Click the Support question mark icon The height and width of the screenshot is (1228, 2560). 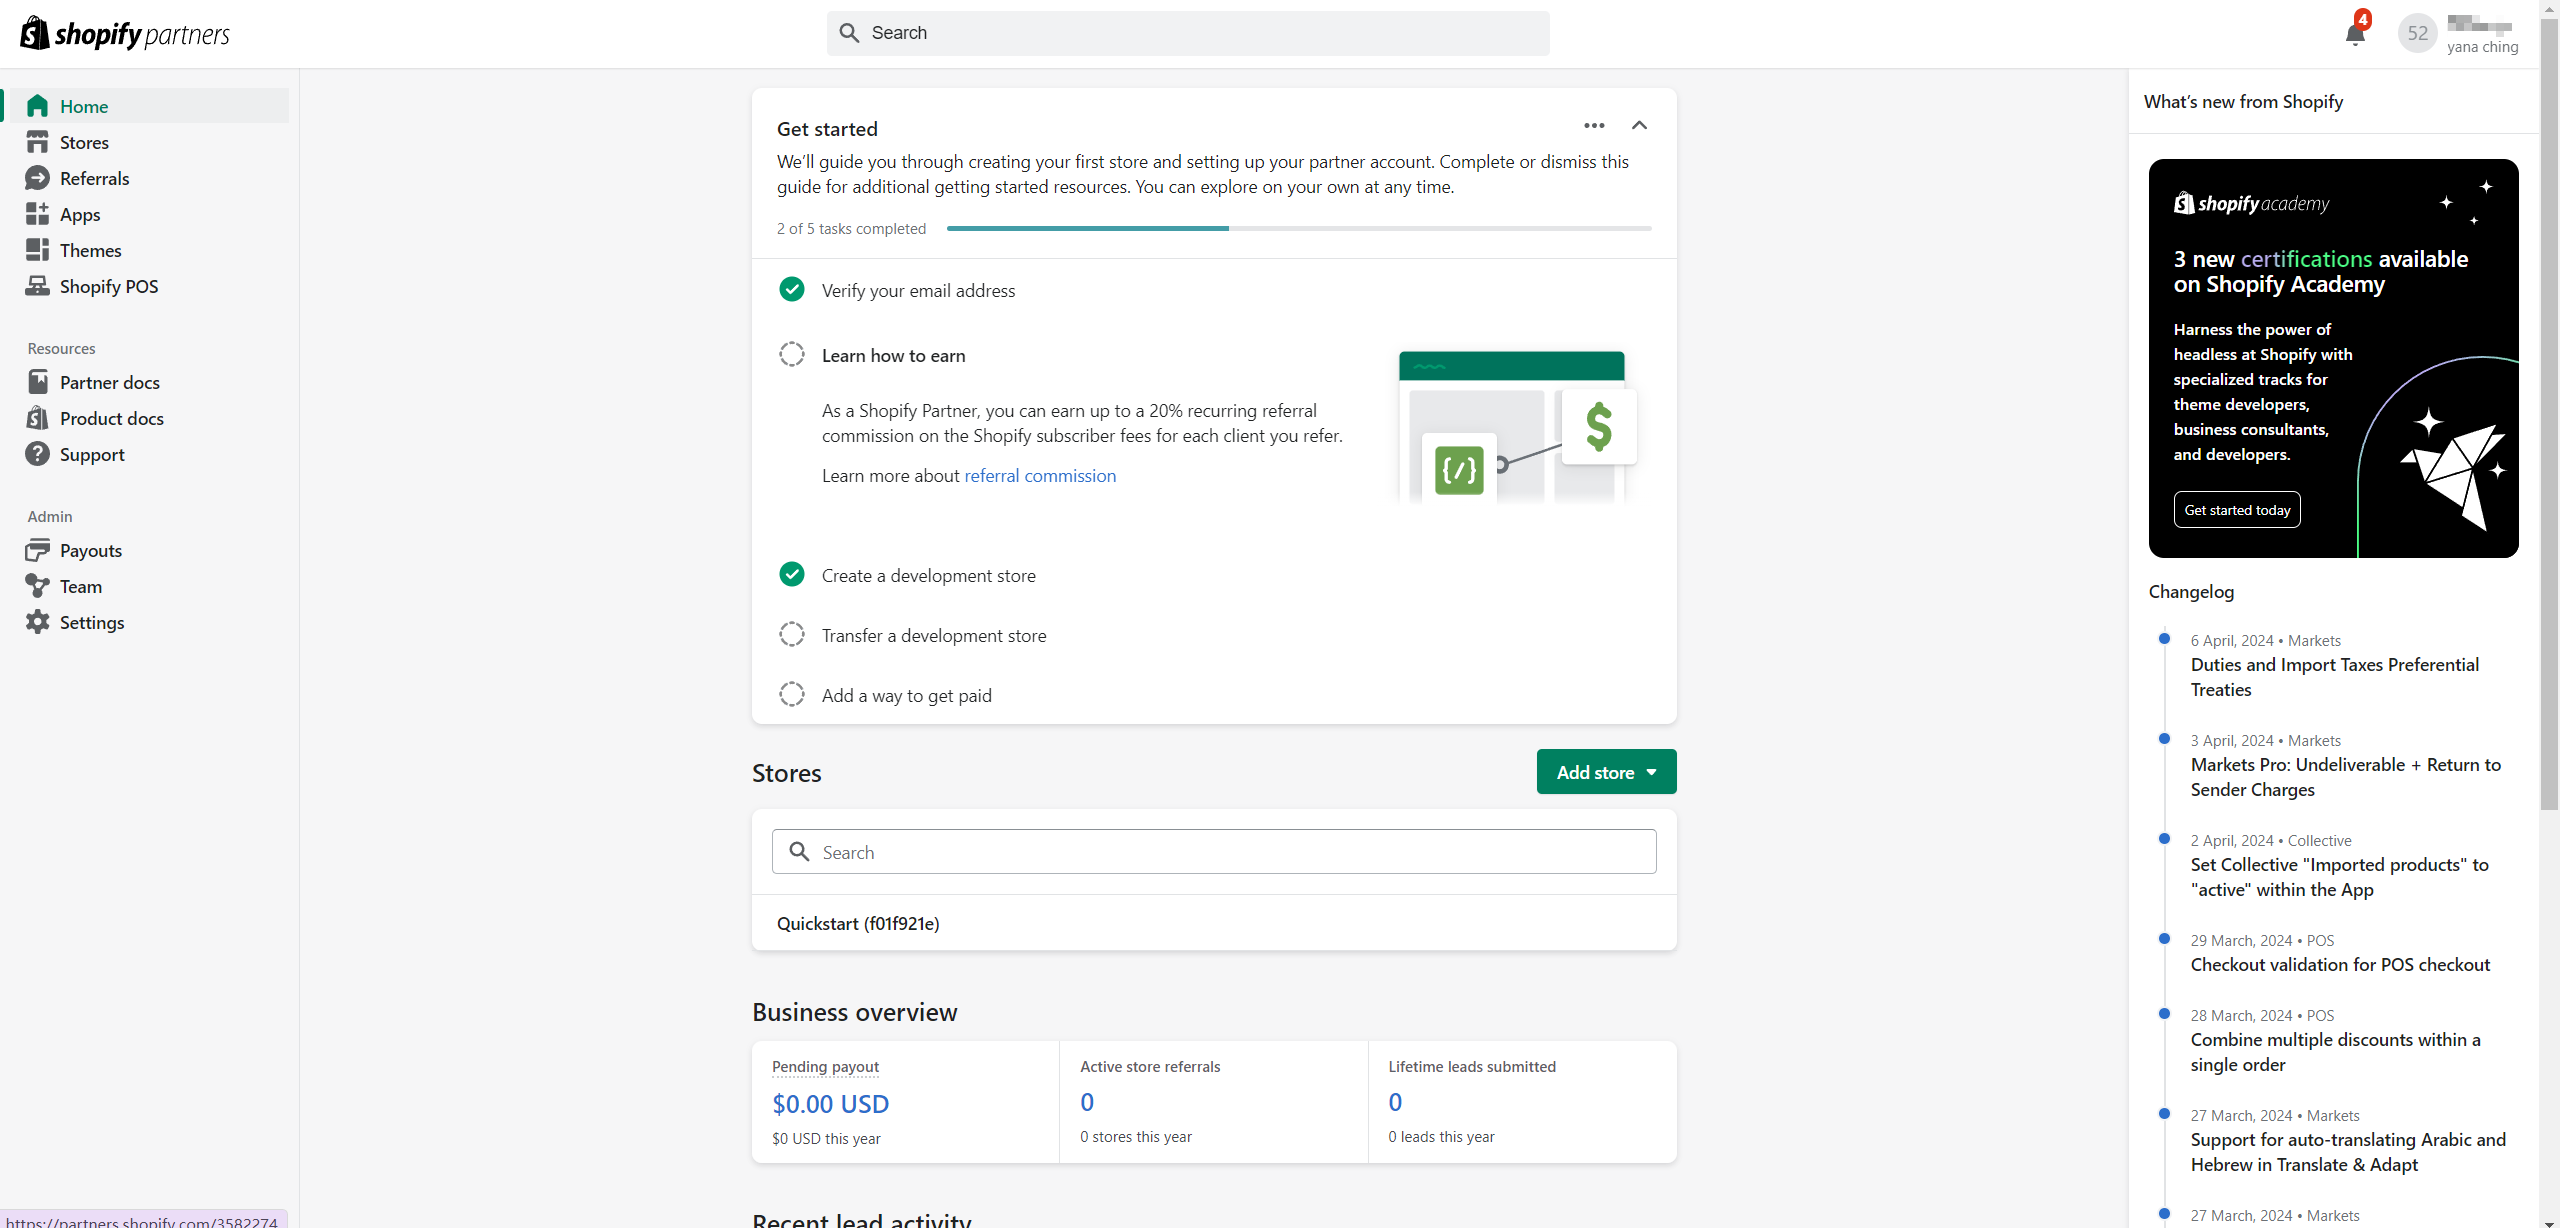click(37, 454)
